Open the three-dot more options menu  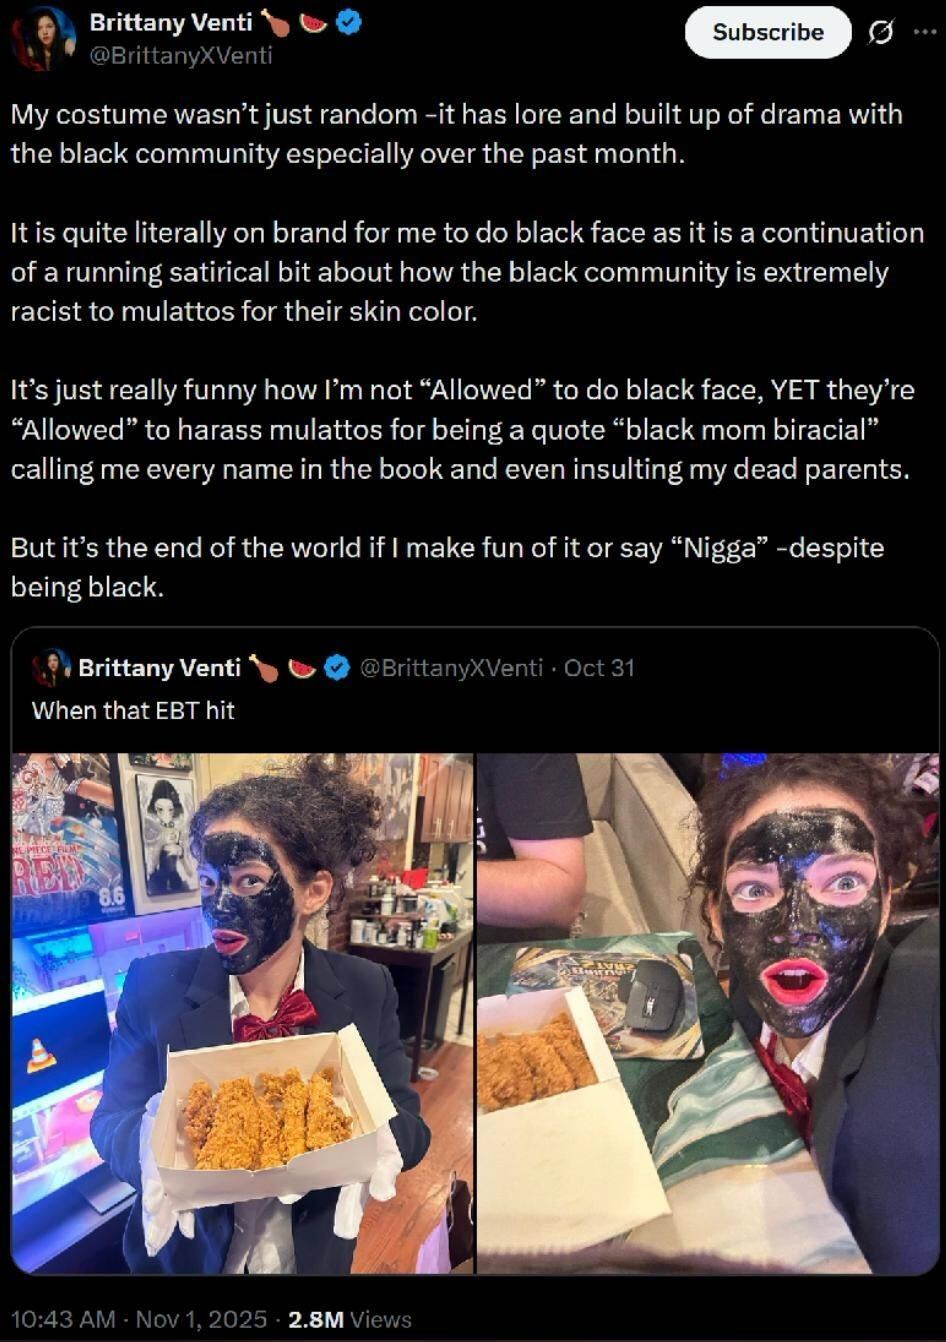click(925, 32)
